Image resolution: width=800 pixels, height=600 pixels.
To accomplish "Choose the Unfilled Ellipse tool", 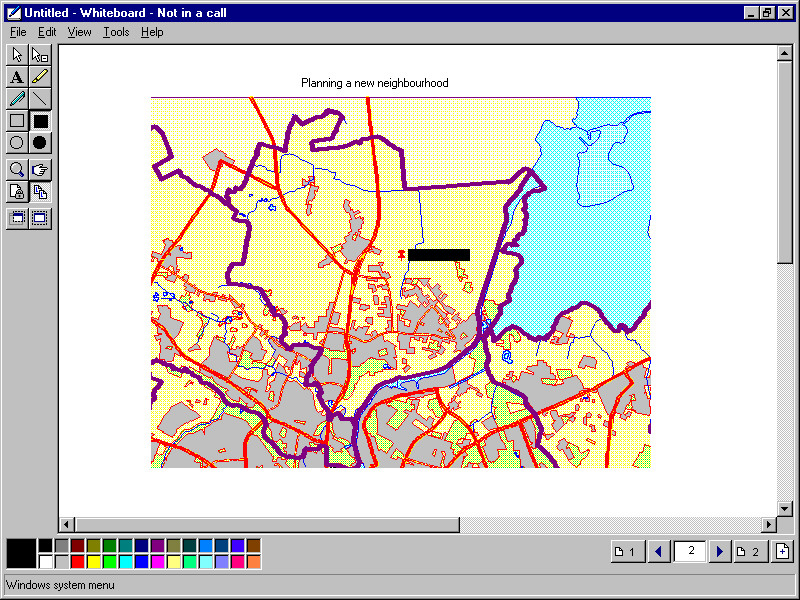I will coord(17,143).
